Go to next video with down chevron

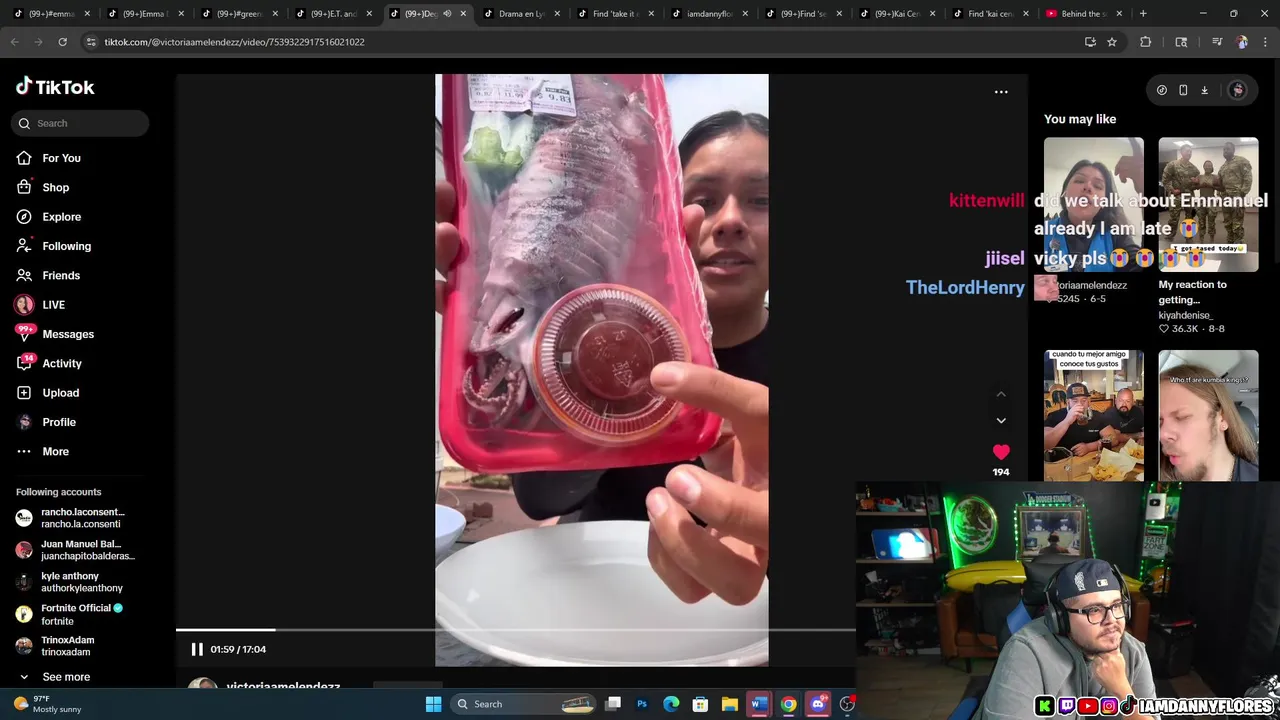point(1001,420)
